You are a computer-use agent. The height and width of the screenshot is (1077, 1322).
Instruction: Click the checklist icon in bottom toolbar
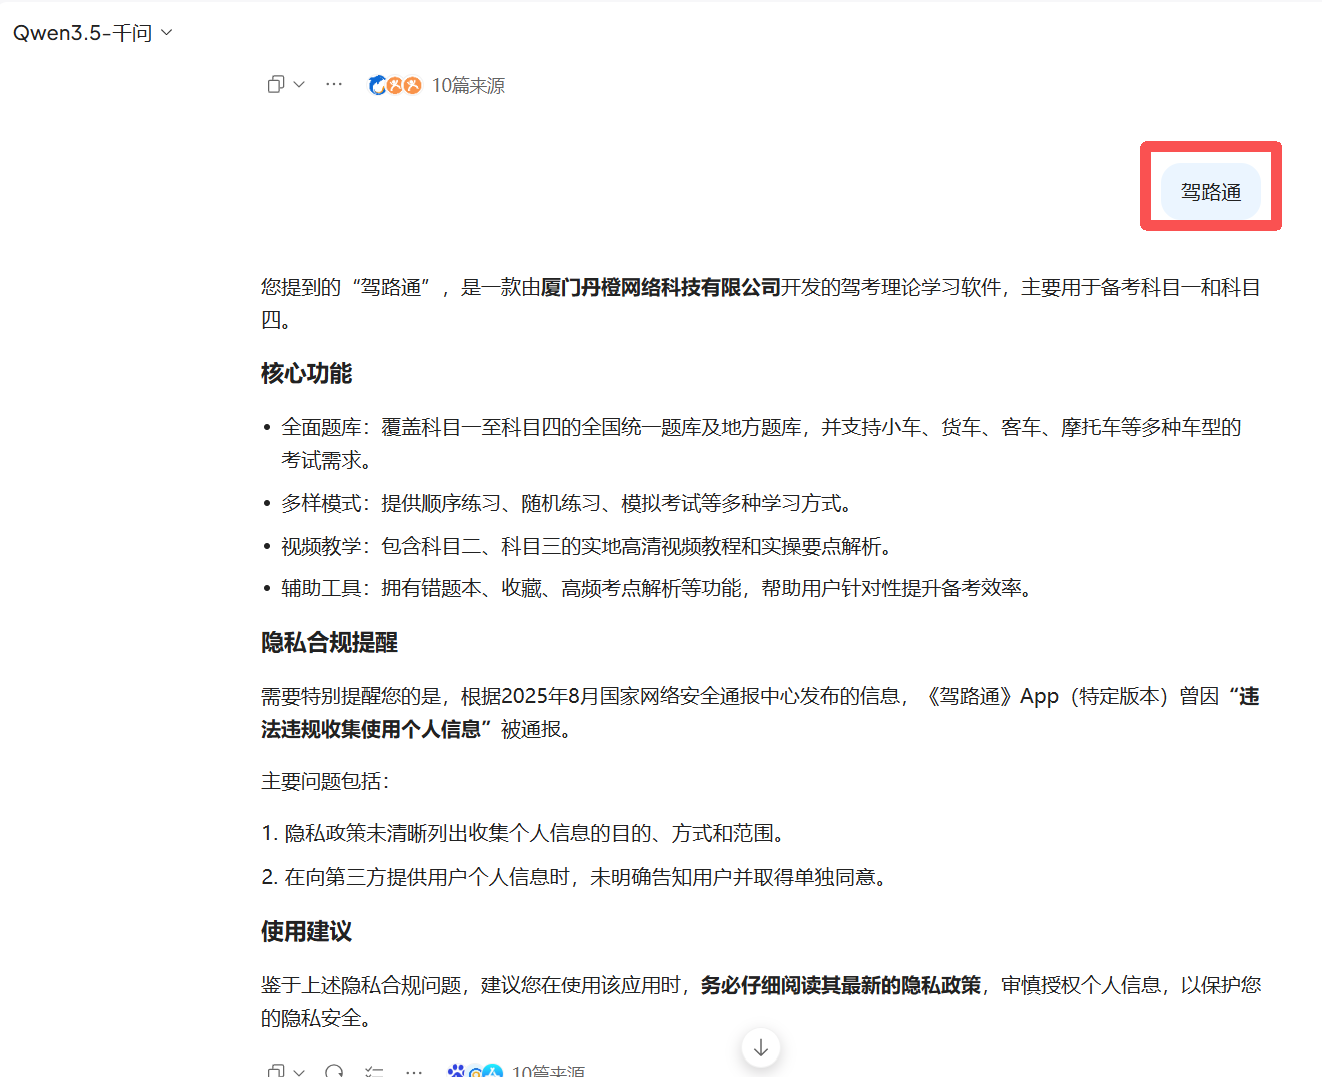point(374,1071)
